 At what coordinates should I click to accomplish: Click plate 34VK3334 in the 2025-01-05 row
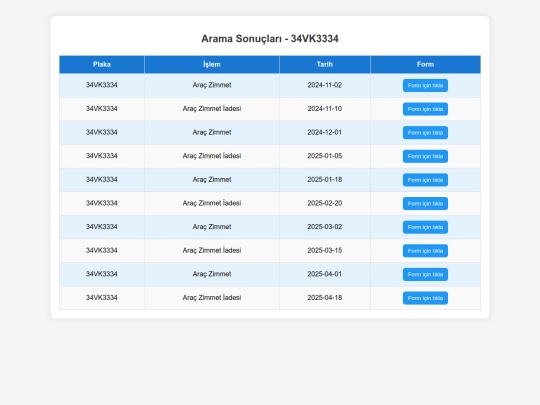tap(102, 156)
